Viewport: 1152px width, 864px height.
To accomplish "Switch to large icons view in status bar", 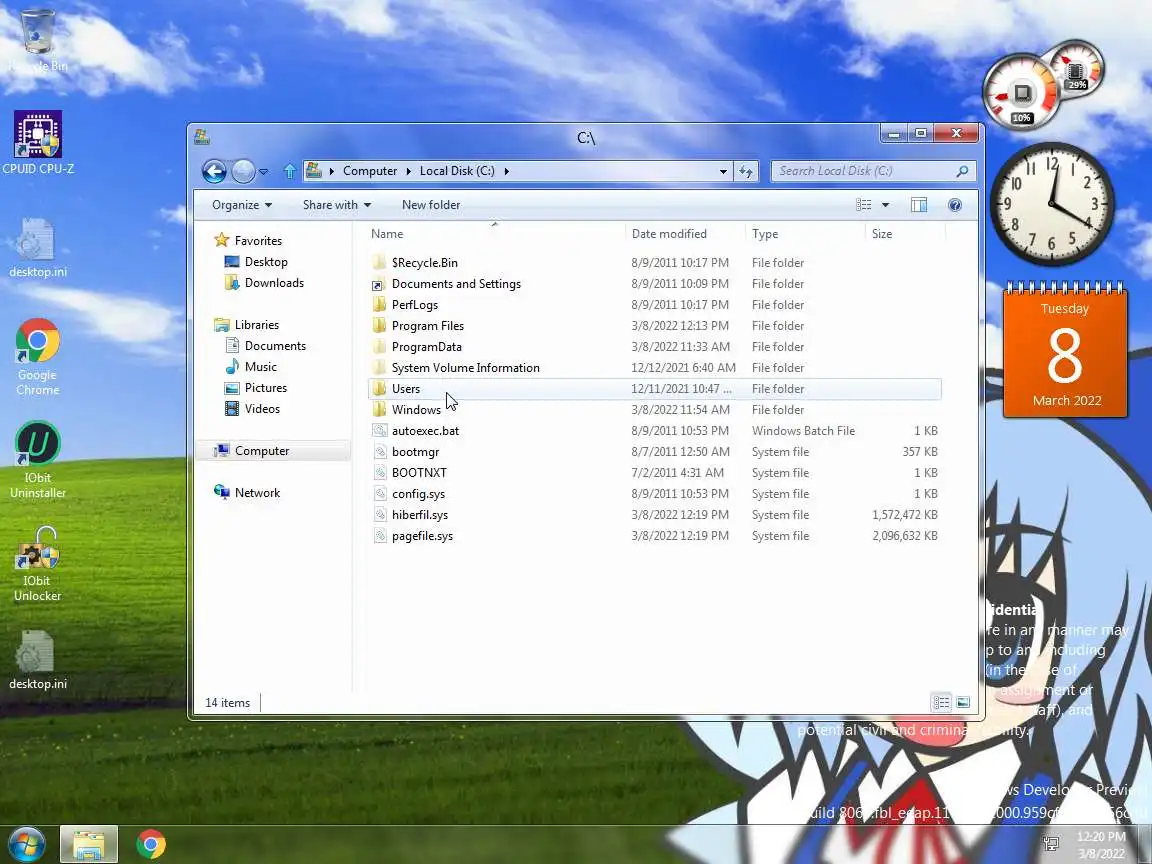I will tap(963, 703).
